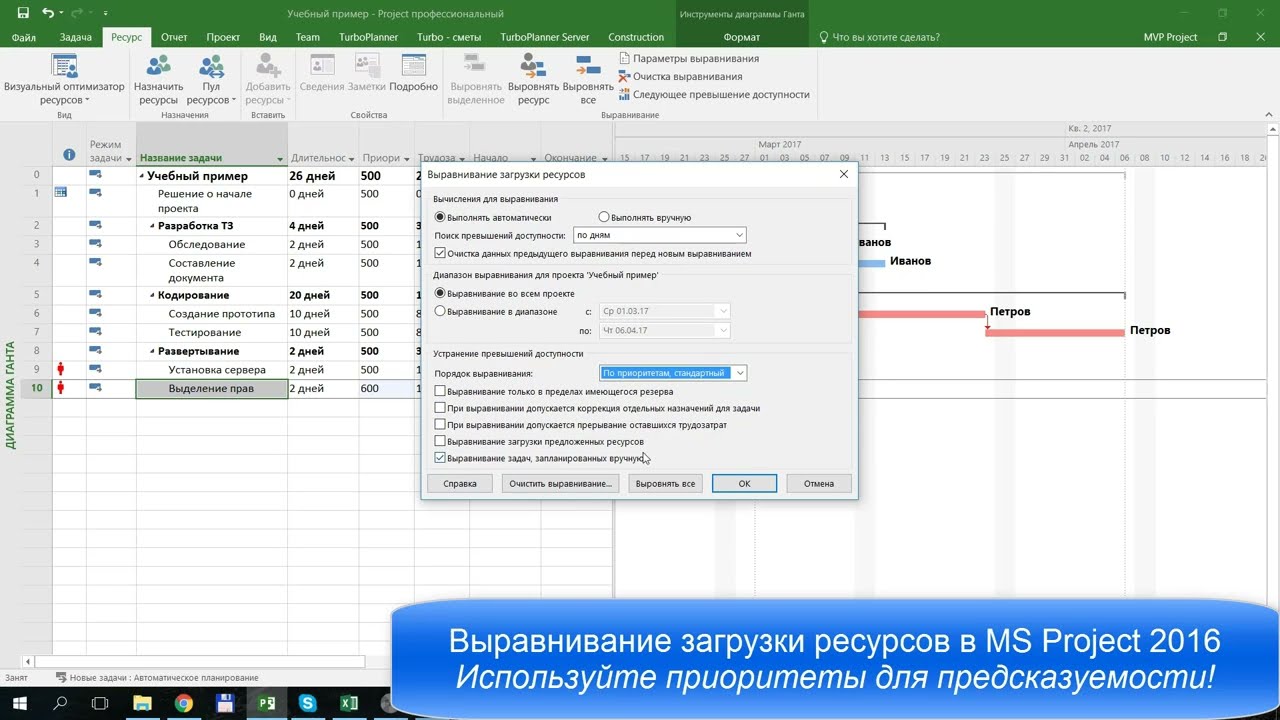
Task: Click the Назначить ресурсы icon
Action: click(x=158, y=67)
